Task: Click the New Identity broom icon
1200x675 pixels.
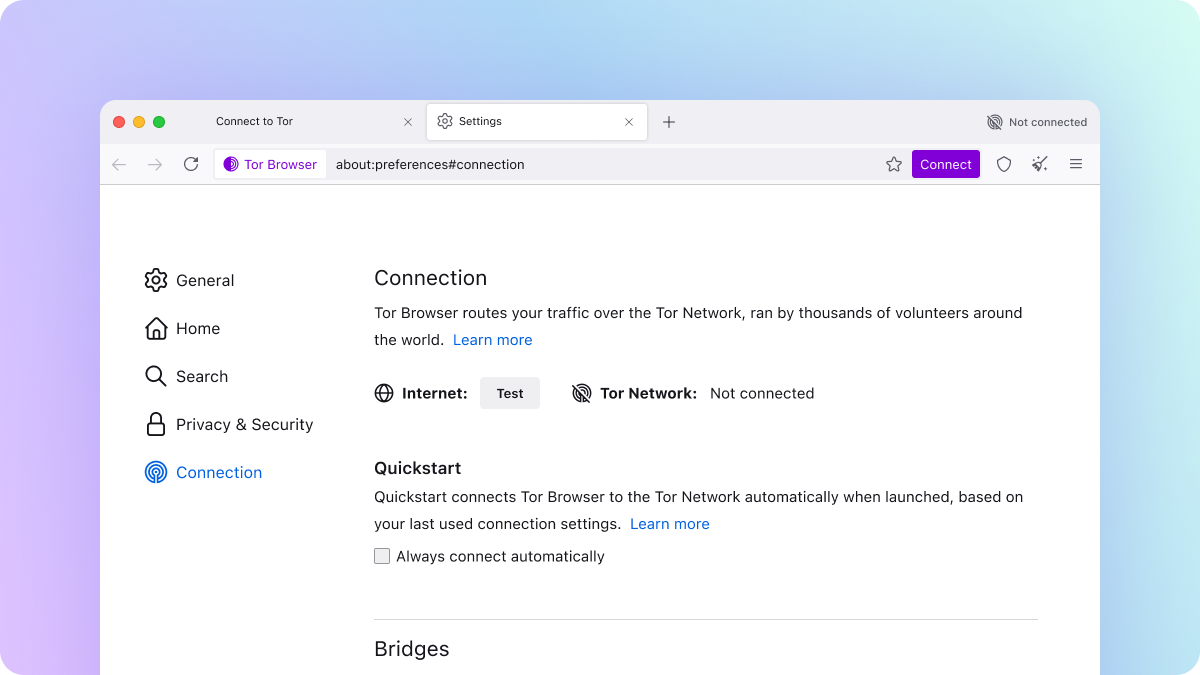Action: (x=1040, y=164)
